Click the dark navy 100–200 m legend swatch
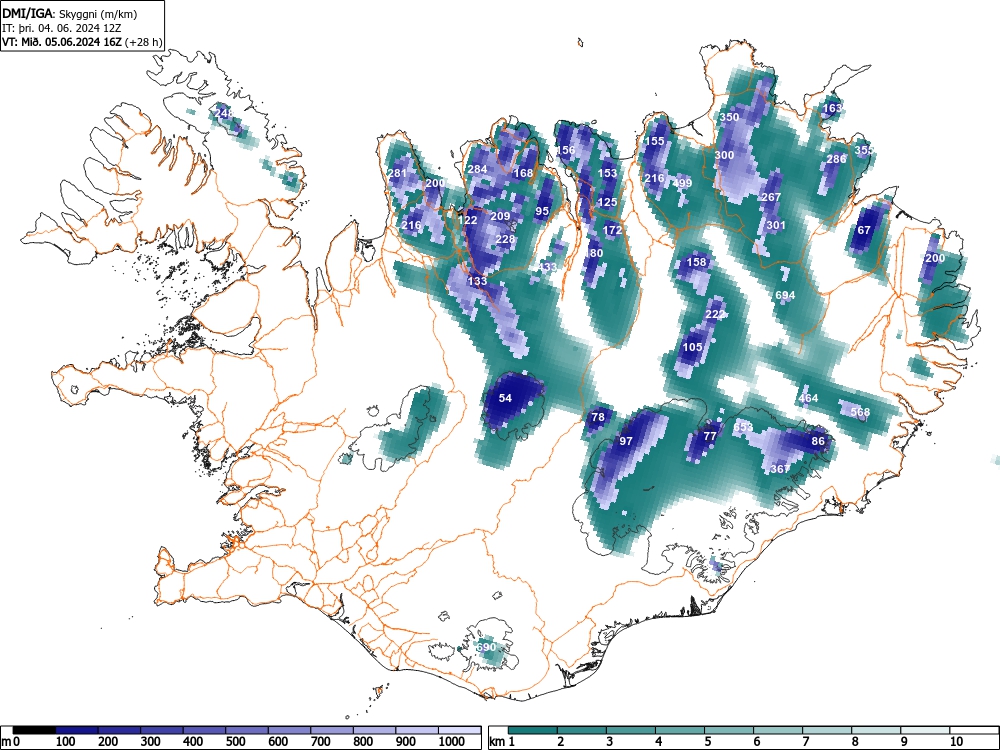This screenshot has width=1000, height=750. 77,730
